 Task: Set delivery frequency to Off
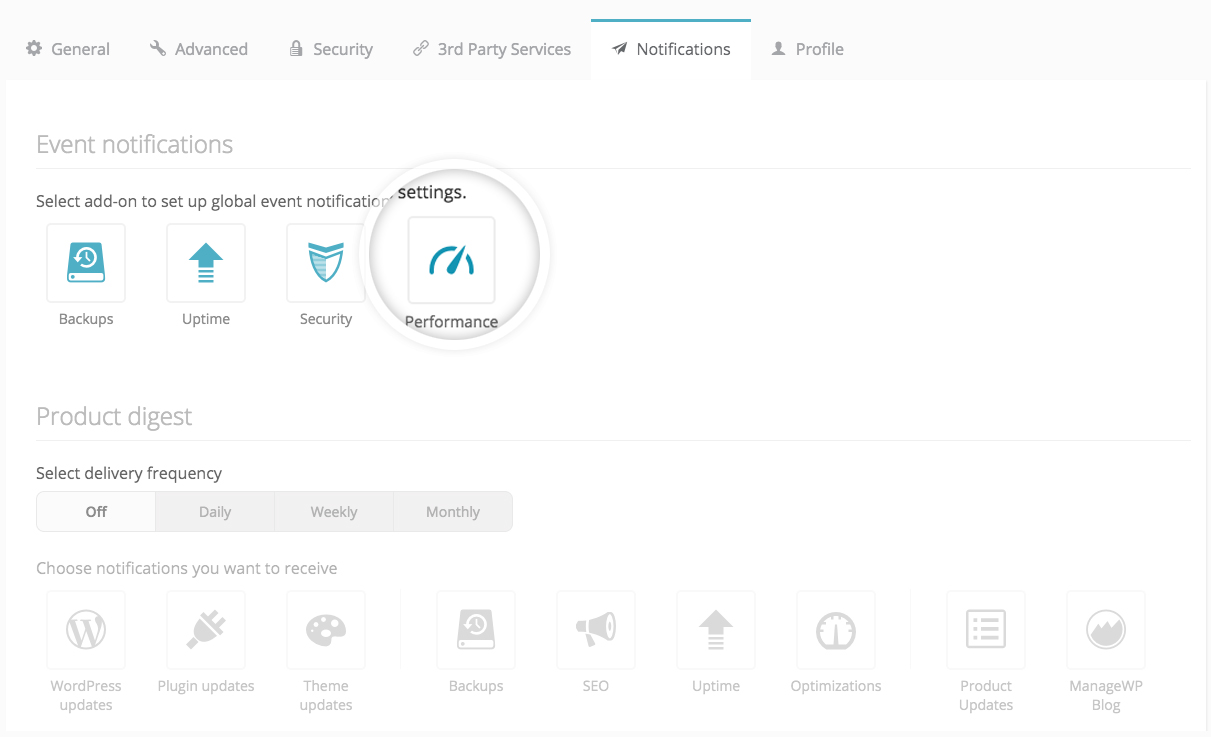coord(96,512)
